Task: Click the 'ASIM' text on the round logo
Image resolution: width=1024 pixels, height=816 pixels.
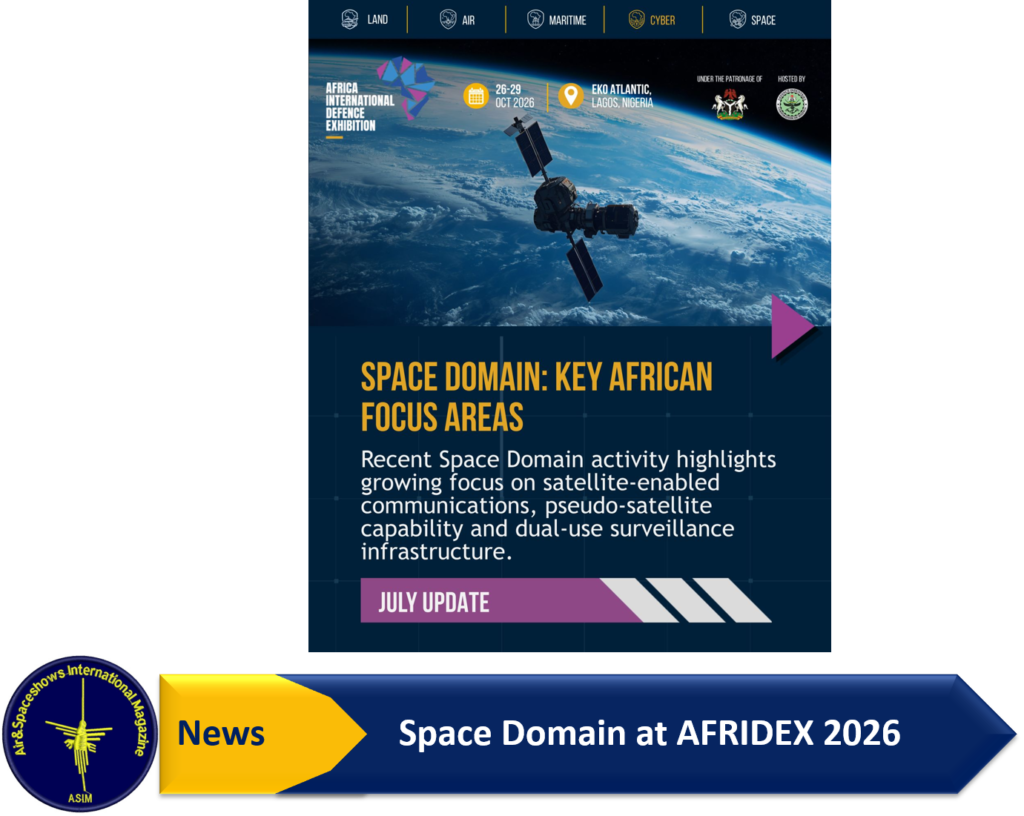Action: pyautogui.click(x=80, y=798)
